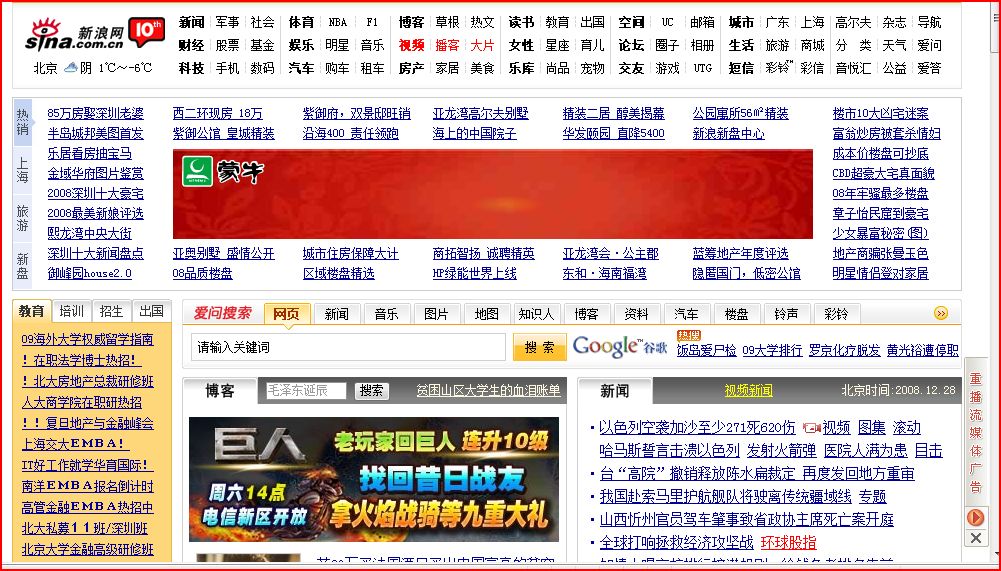Open the 城市住房保障大计 link

[x=350, y=254]
